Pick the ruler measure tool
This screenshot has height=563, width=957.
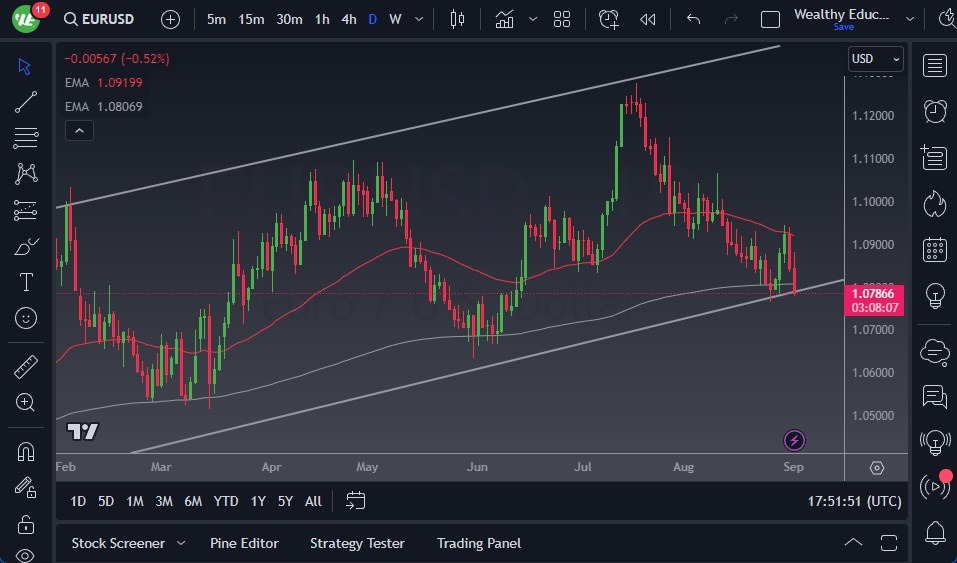(x=26, y=367)
